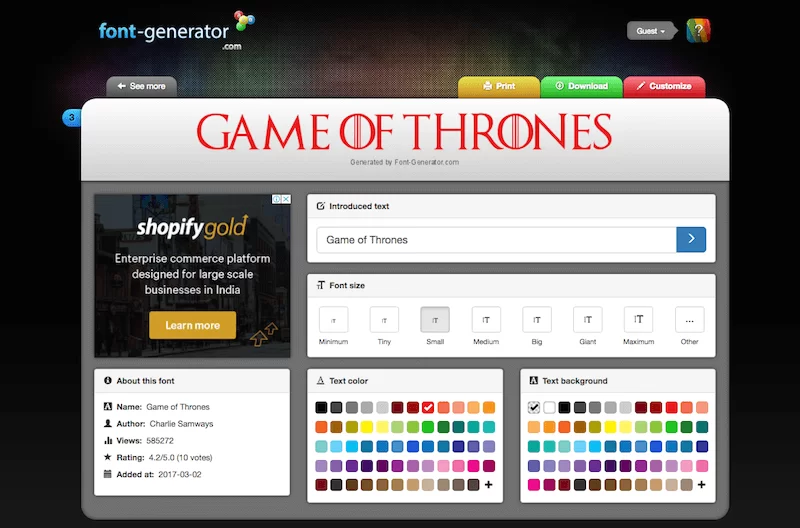Pick the olive Text background swatch

tap(595, 426)
